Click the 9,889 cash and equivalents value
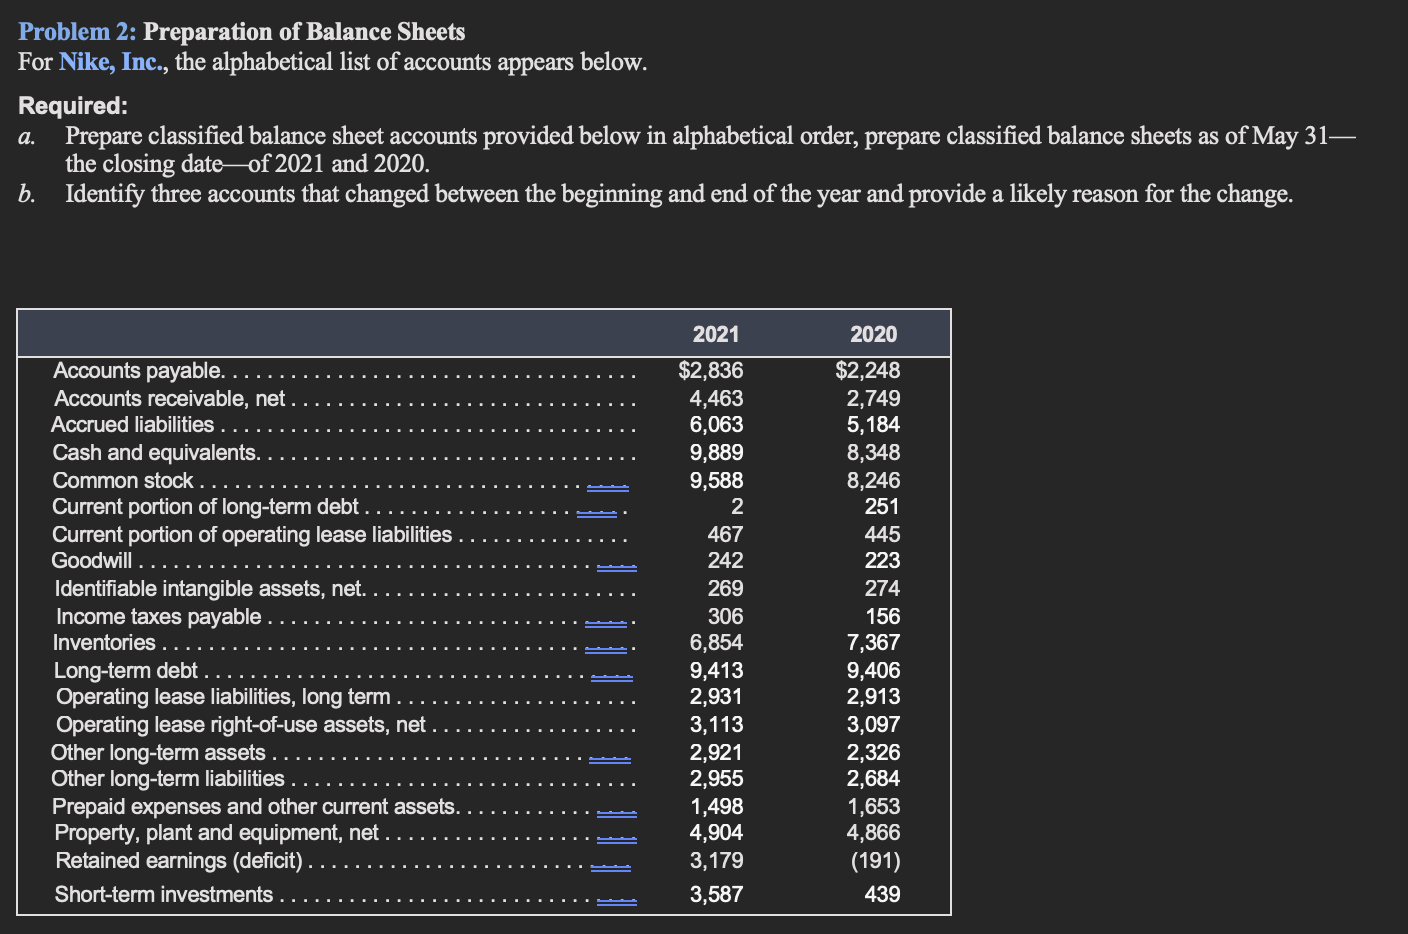The image size is (1408, 934). tap(717, 453)
